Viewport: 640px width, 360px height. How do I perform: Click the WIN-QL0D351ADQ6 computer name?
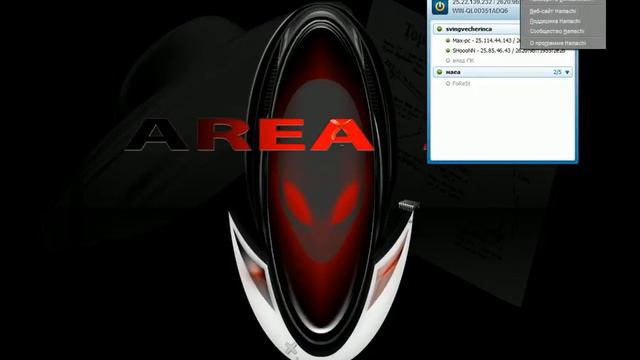pyautogui.click(x=480, y=11)
